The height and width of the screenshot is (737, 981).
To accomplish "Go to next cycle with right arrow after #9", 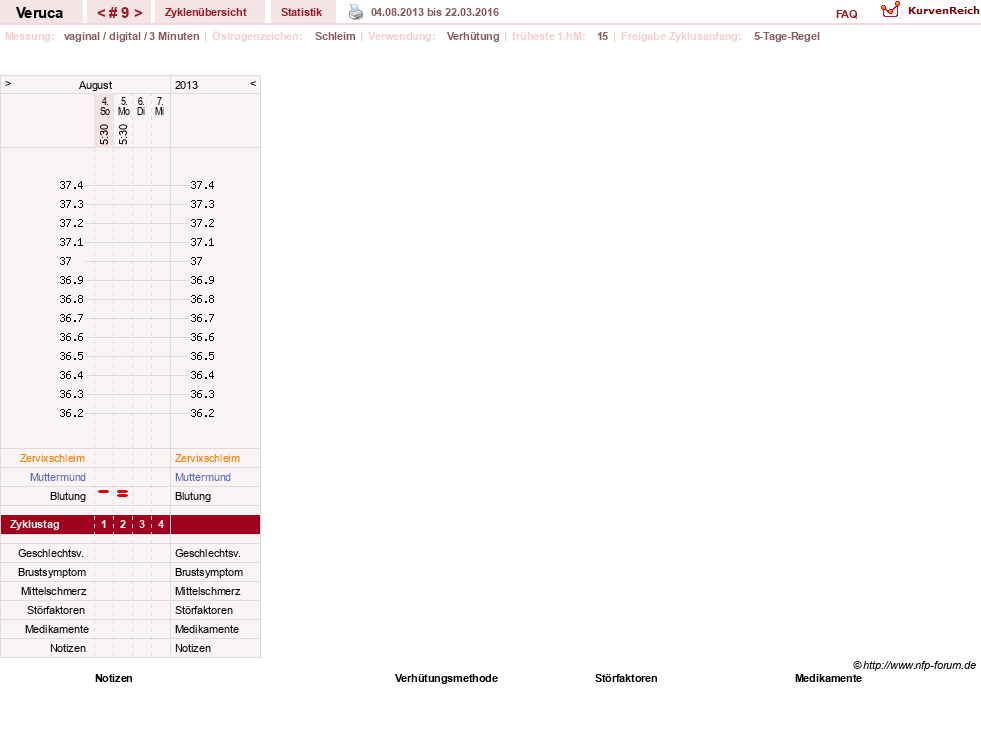I will [138, 13].
